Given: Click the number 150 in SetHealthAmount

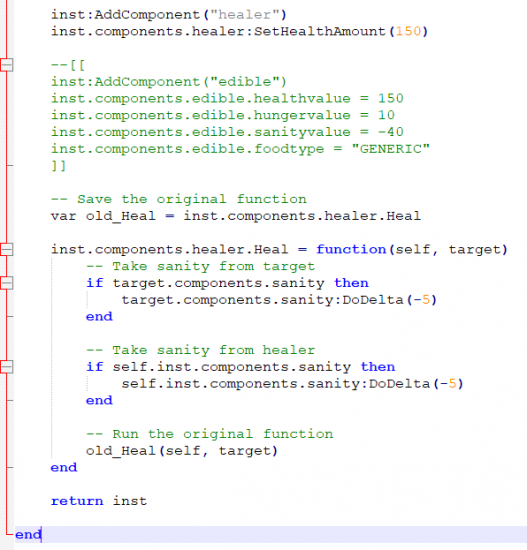Looking at the screenshot, I should coord(408,32).
